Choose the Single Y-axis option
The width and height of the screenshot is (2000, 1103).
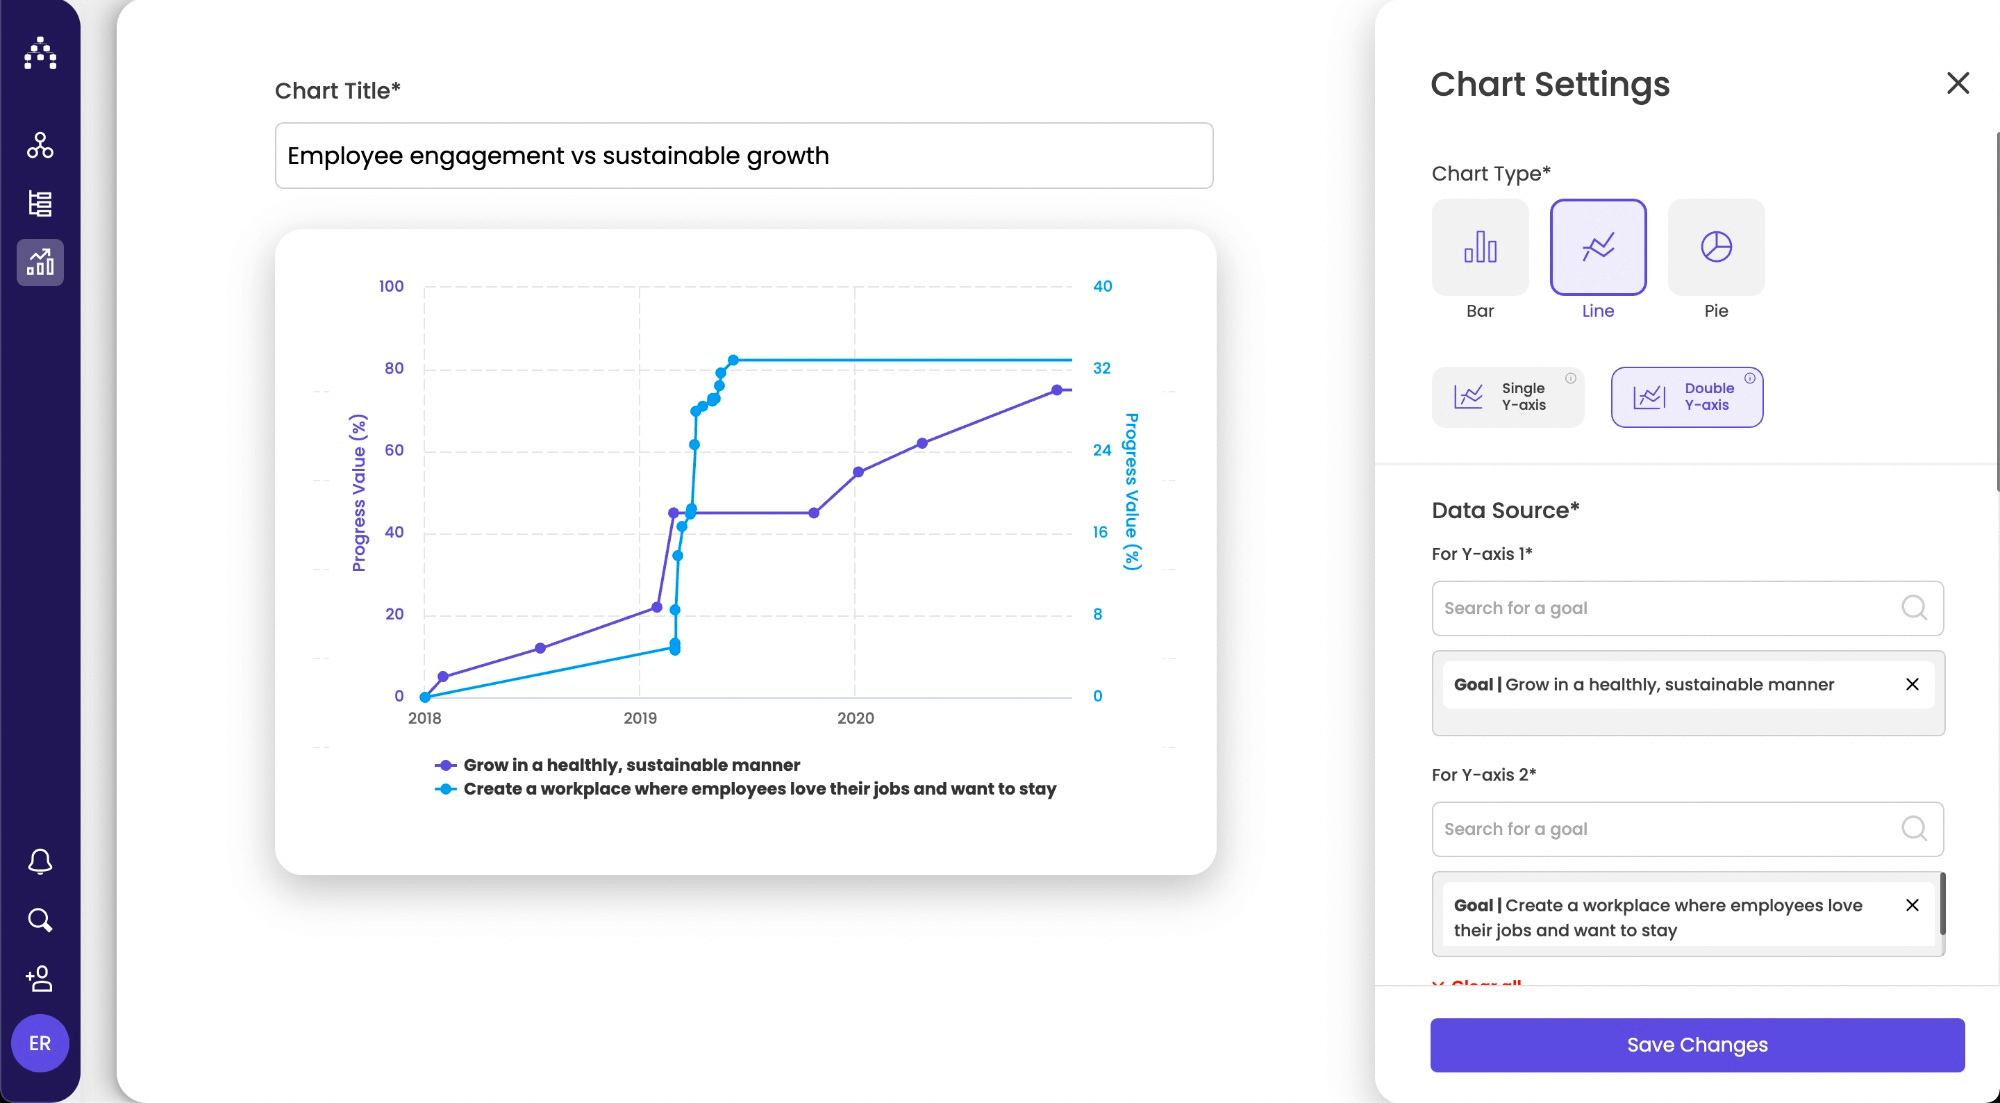pos(1508,397)
